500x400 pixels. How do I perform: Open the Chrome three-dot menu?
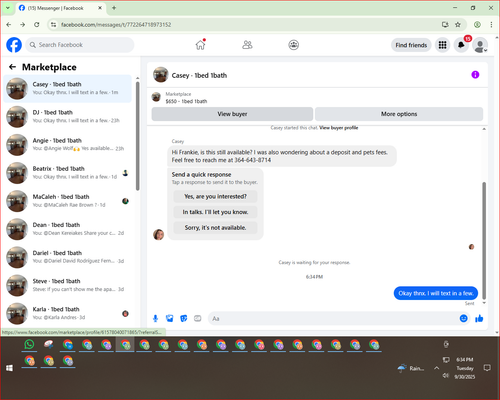point(491,24)
